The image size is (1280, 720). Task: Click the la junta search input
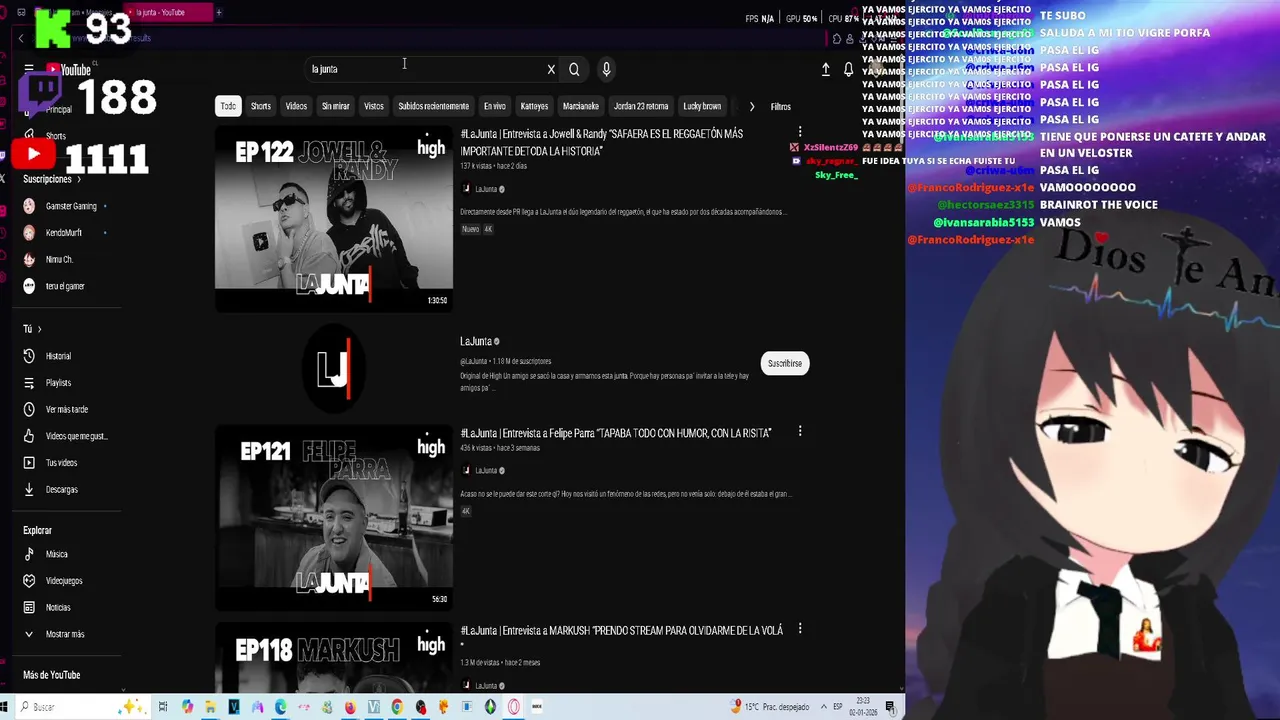425,69
